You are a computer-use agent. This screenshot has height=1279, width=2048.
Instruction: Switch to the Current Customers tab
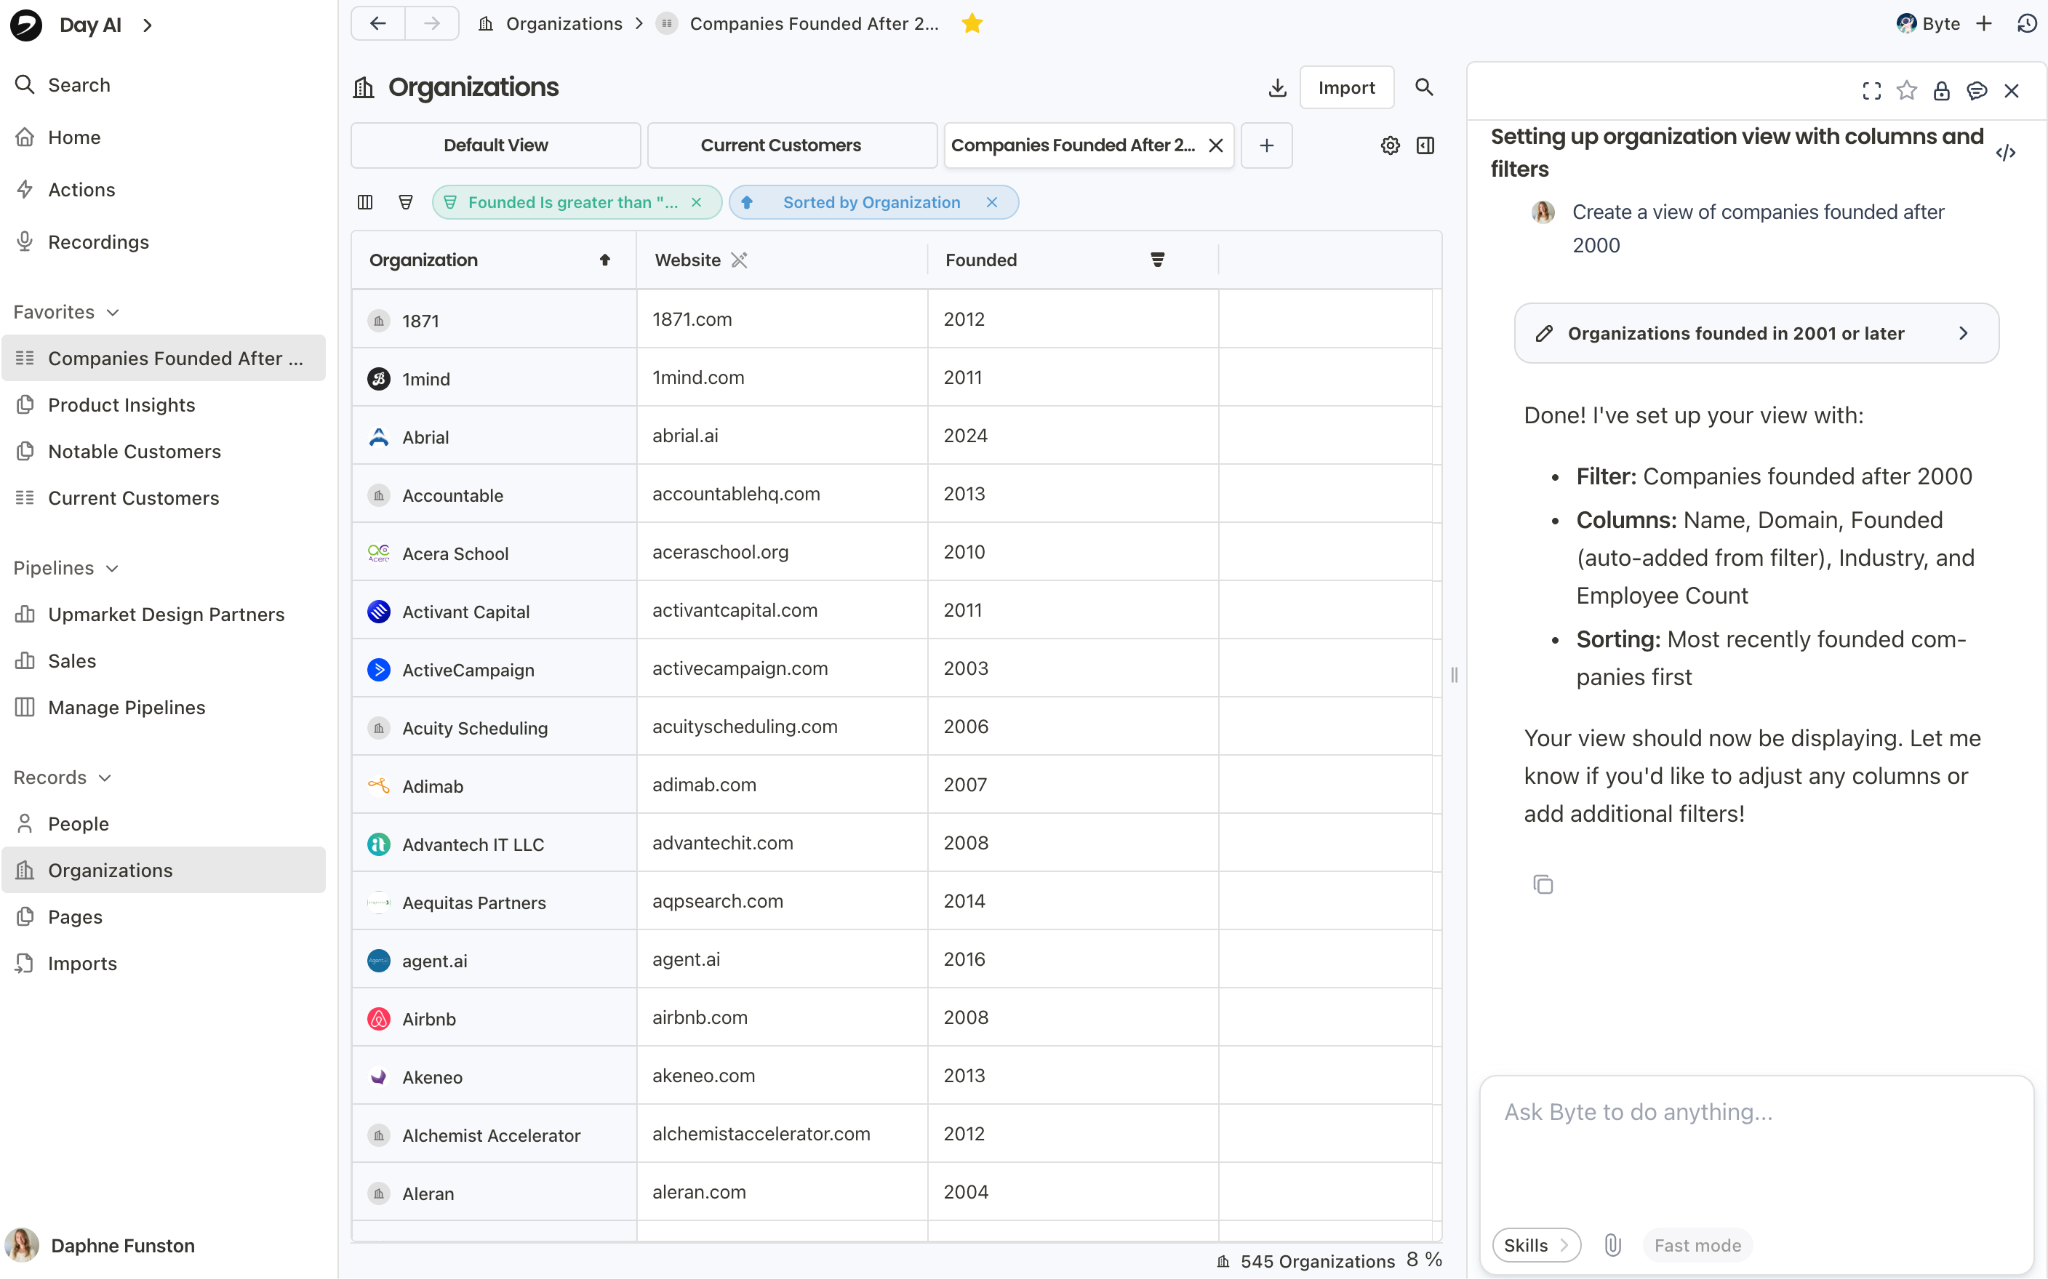[780, 146]
